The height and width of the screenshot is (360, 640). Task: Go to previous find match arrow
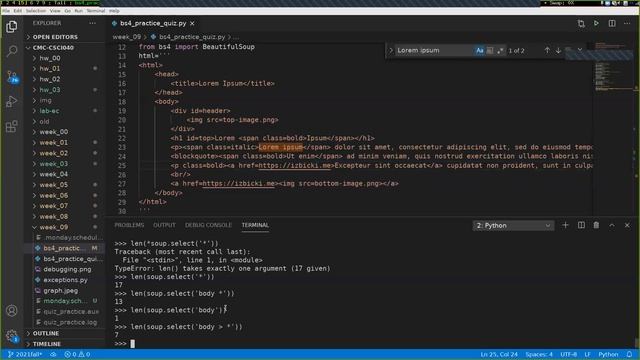tap(547, 50)
